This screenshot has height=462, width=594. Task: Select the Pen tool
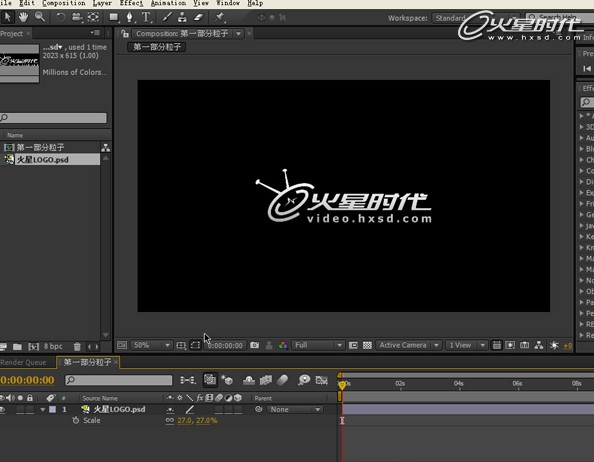point(129,17)
